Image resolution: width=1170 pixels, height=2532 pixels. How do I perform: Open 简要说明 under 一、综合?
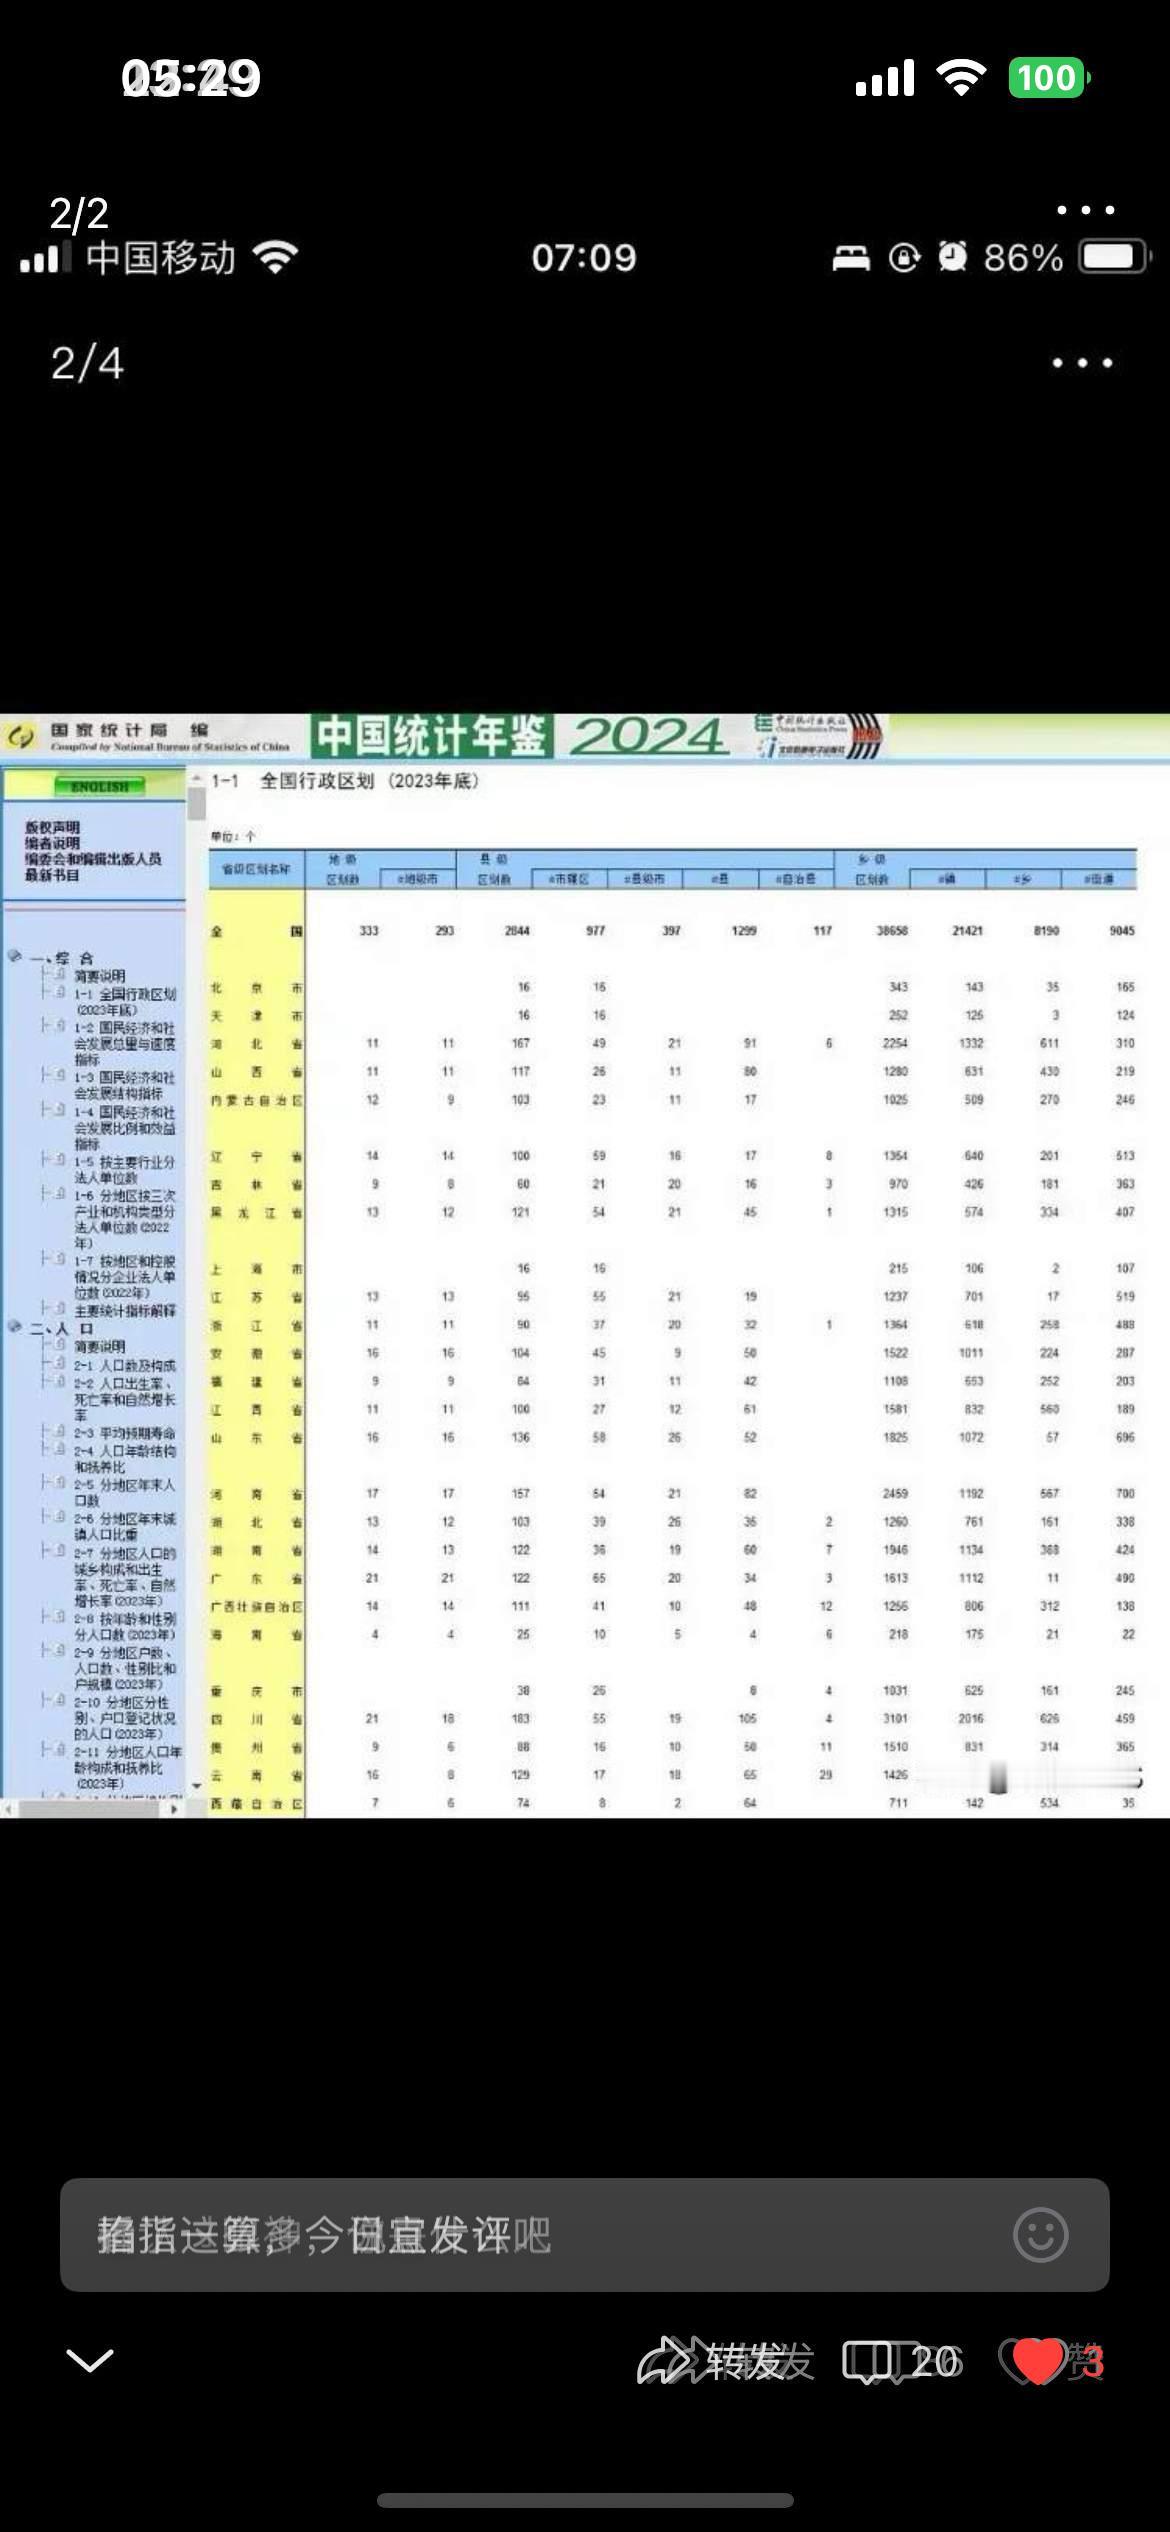[x=100, y=976]
